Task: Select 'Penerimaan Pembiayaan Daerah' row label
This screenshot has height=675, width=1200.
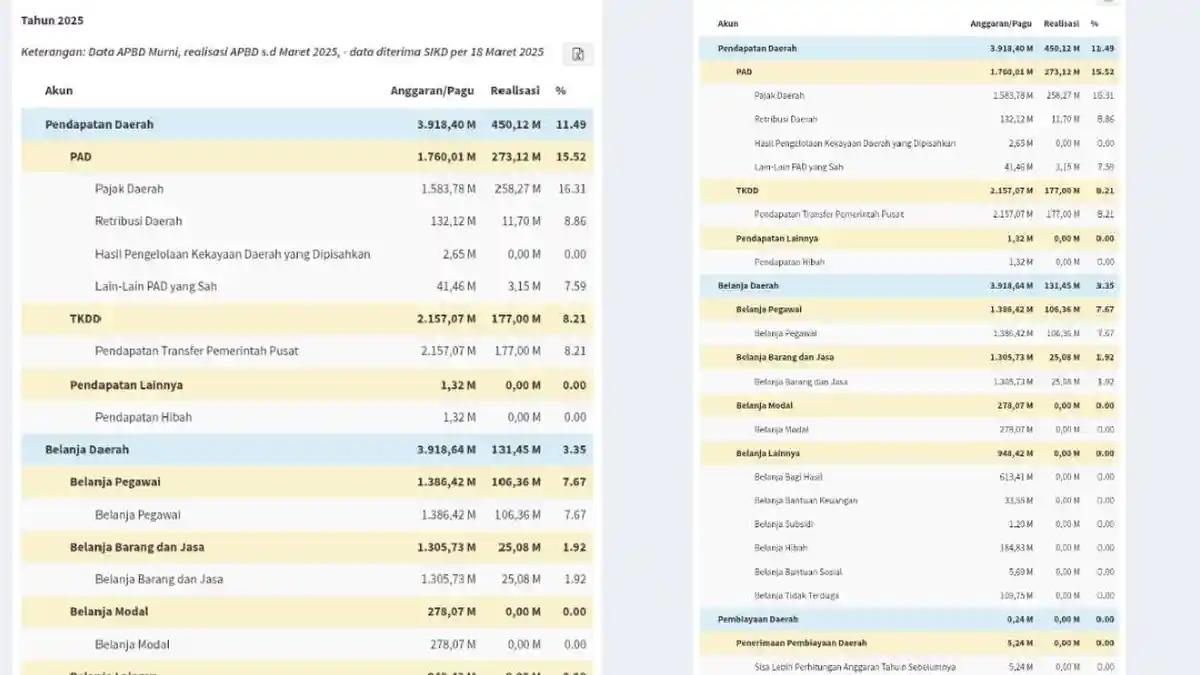Action: pos(801,643)
